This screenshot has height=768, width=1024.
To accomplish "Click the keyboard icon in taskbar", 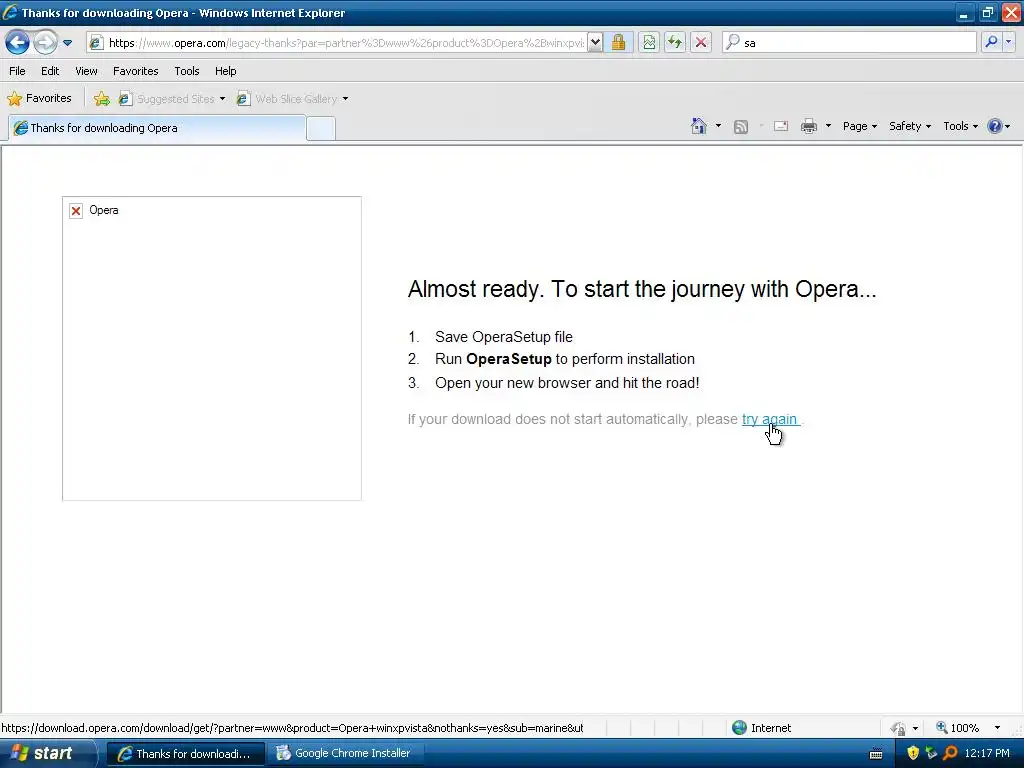I will pyautogui.click(x=876, y=754).
